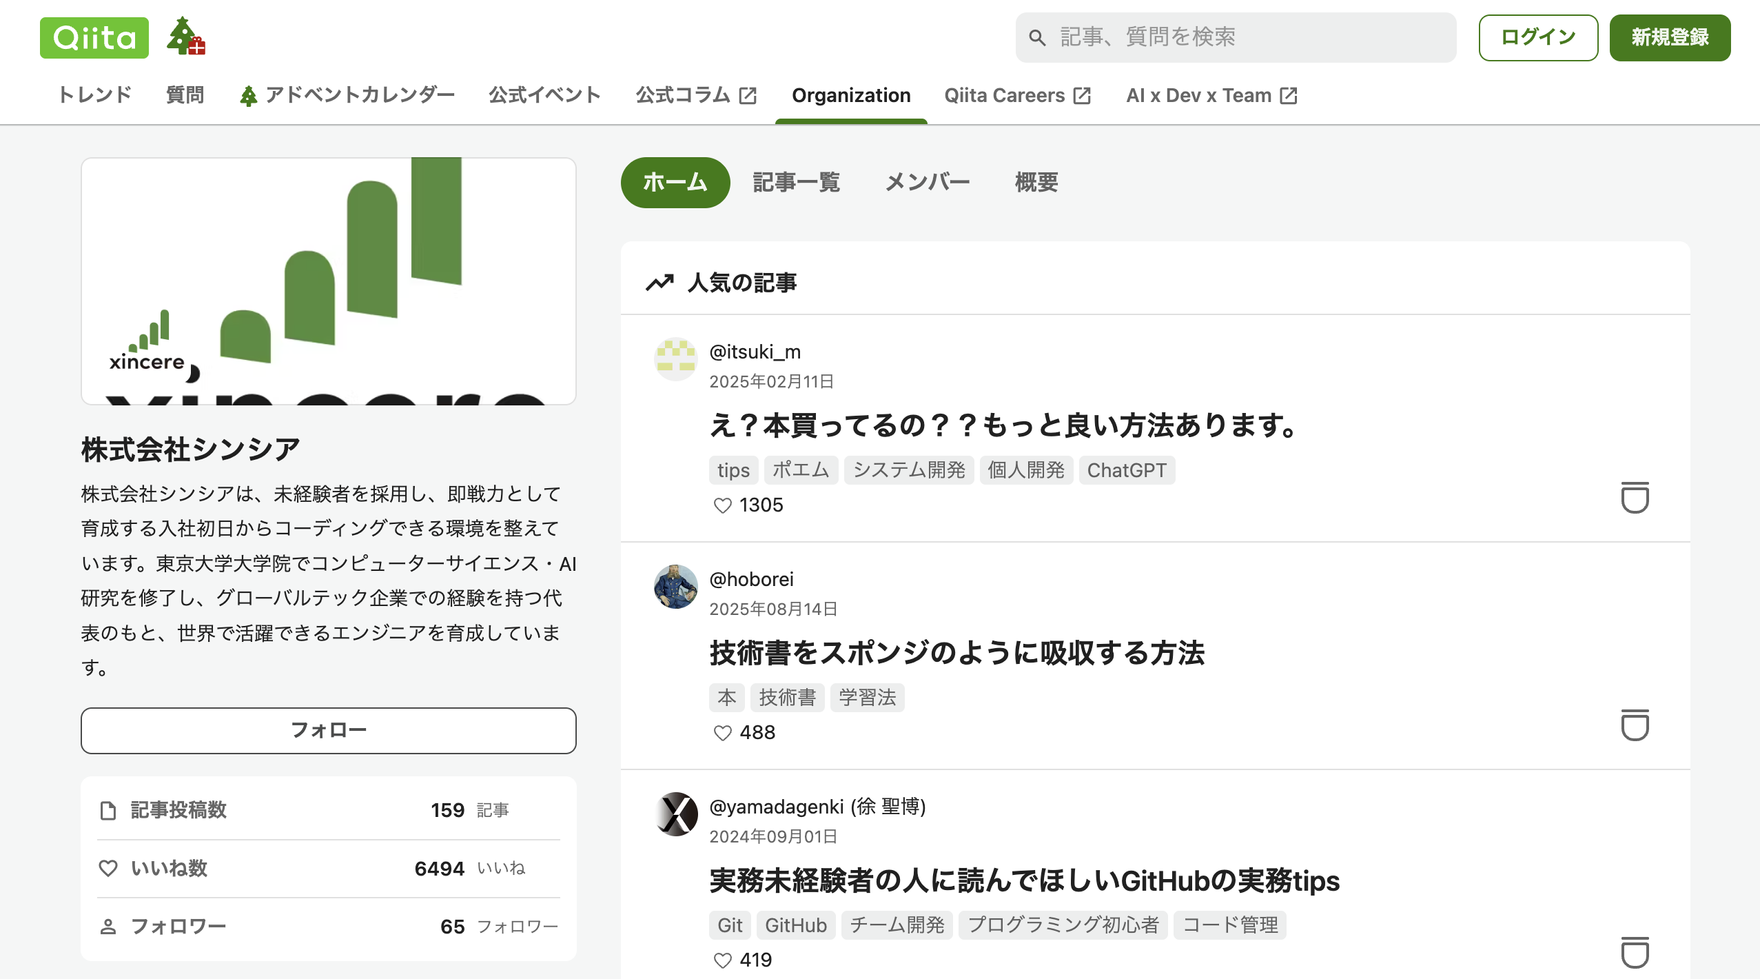Go to トレンド in the top navigation
The image size is (1760, 979).
[94, 95]
